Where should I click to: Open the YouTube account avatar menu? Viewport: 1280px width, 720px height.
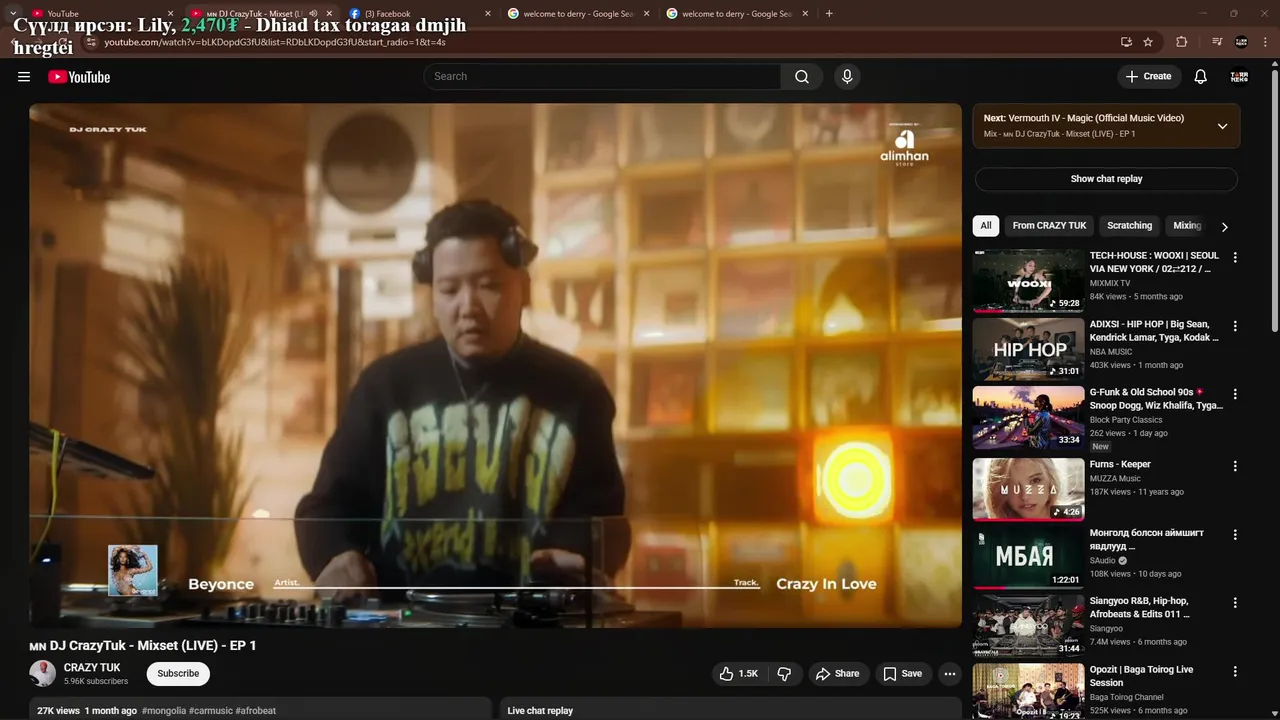point(1240,77)
